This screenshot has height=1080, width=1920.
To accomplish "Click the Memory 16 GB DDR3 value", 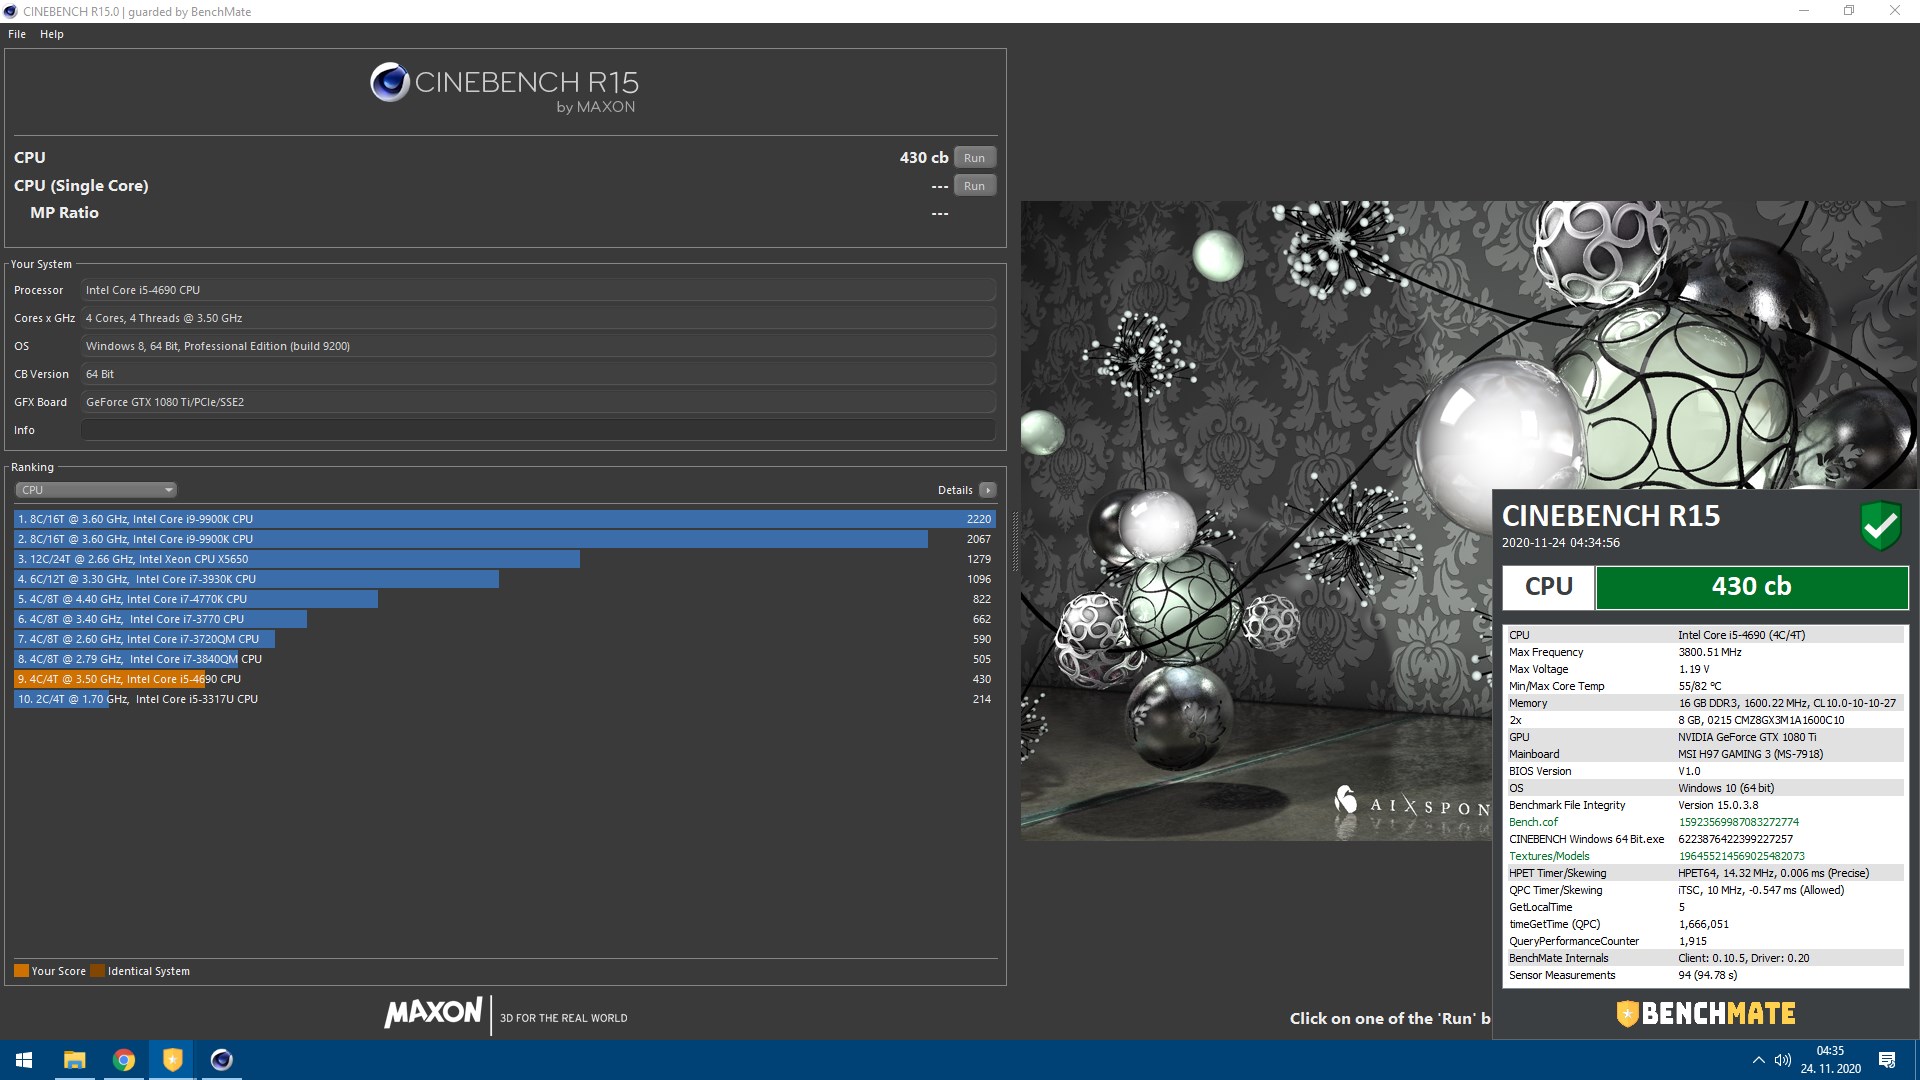I will point(1787,703).
